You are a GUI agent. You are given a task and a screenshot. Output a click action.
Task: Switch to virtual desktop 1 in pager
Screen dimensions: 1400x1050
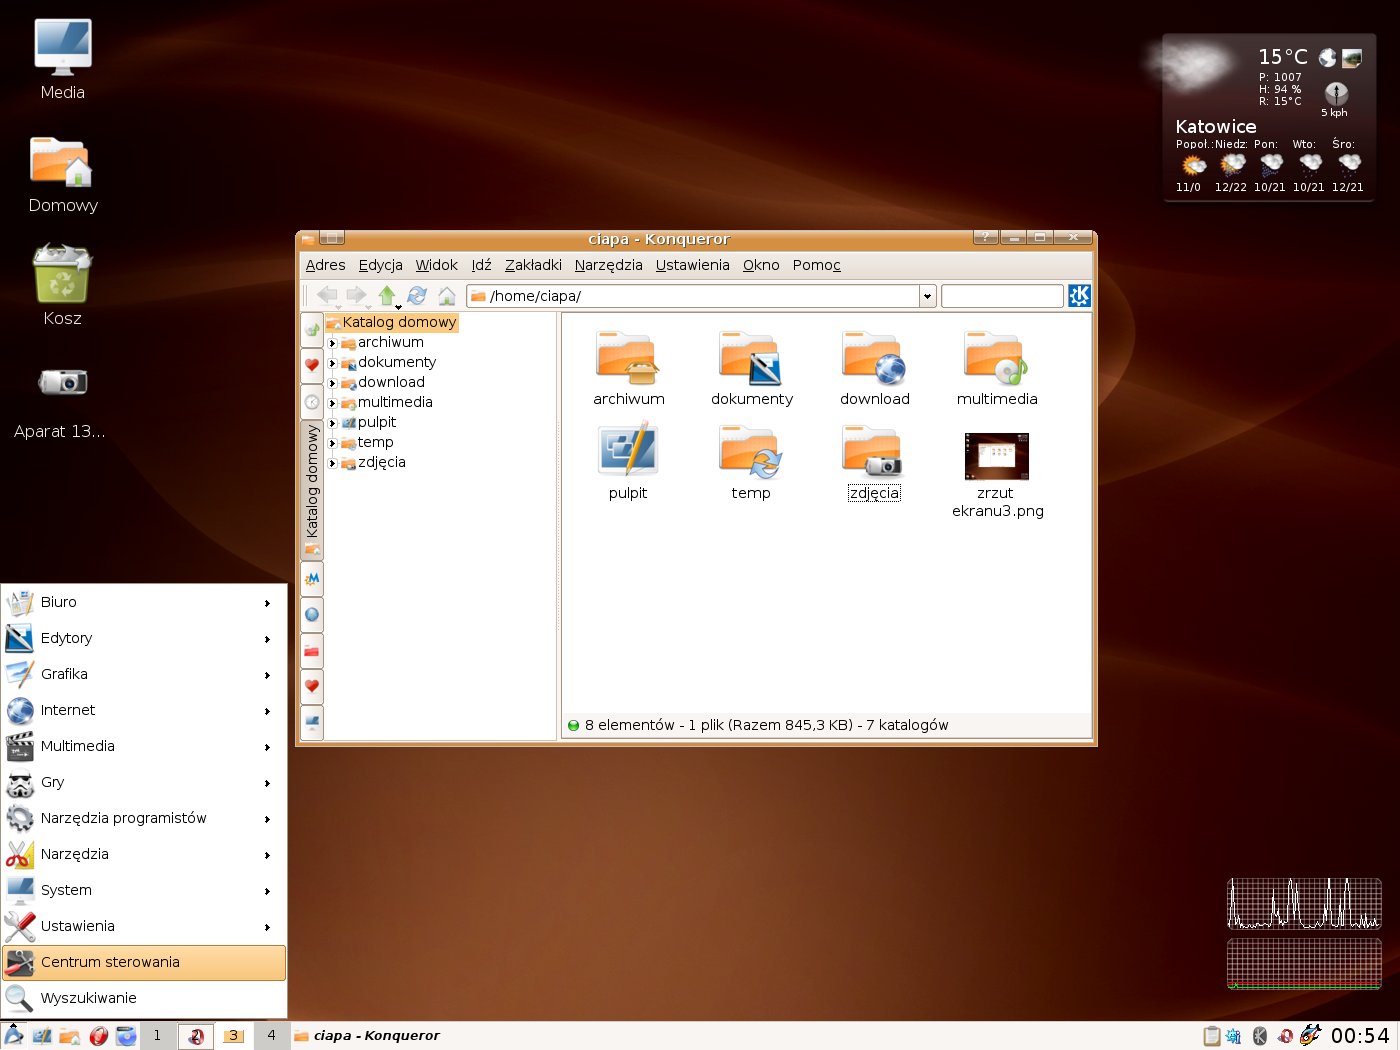tap(157, 1036)
